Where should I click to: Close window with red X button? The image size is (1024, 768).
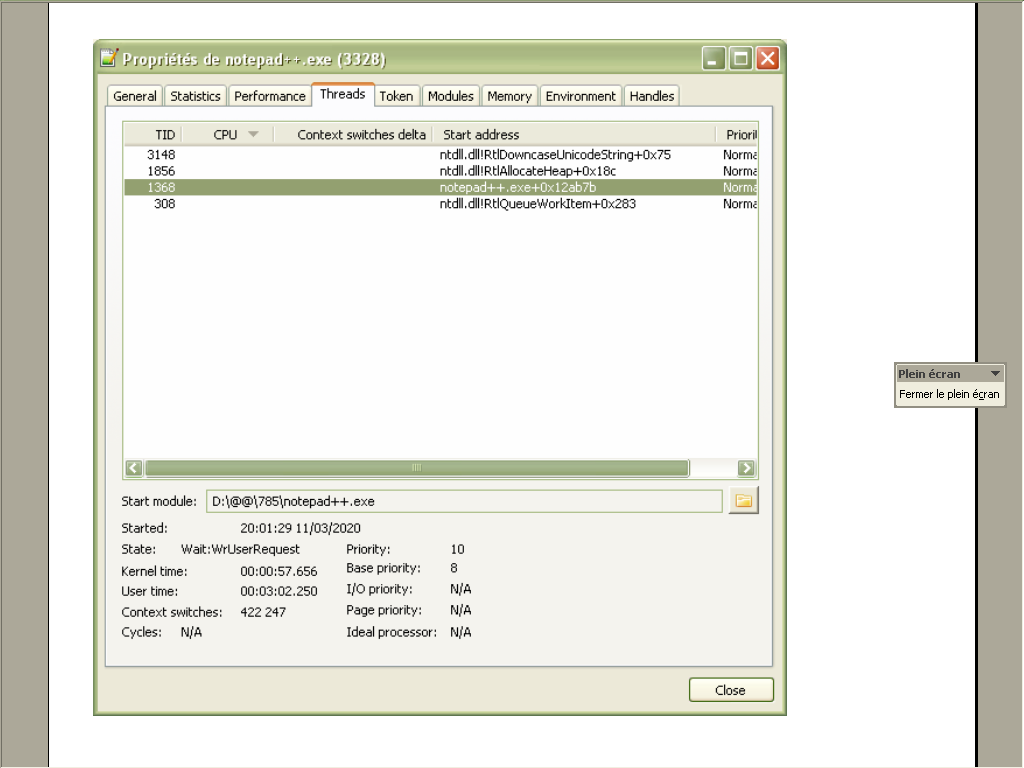click(767, 59)
